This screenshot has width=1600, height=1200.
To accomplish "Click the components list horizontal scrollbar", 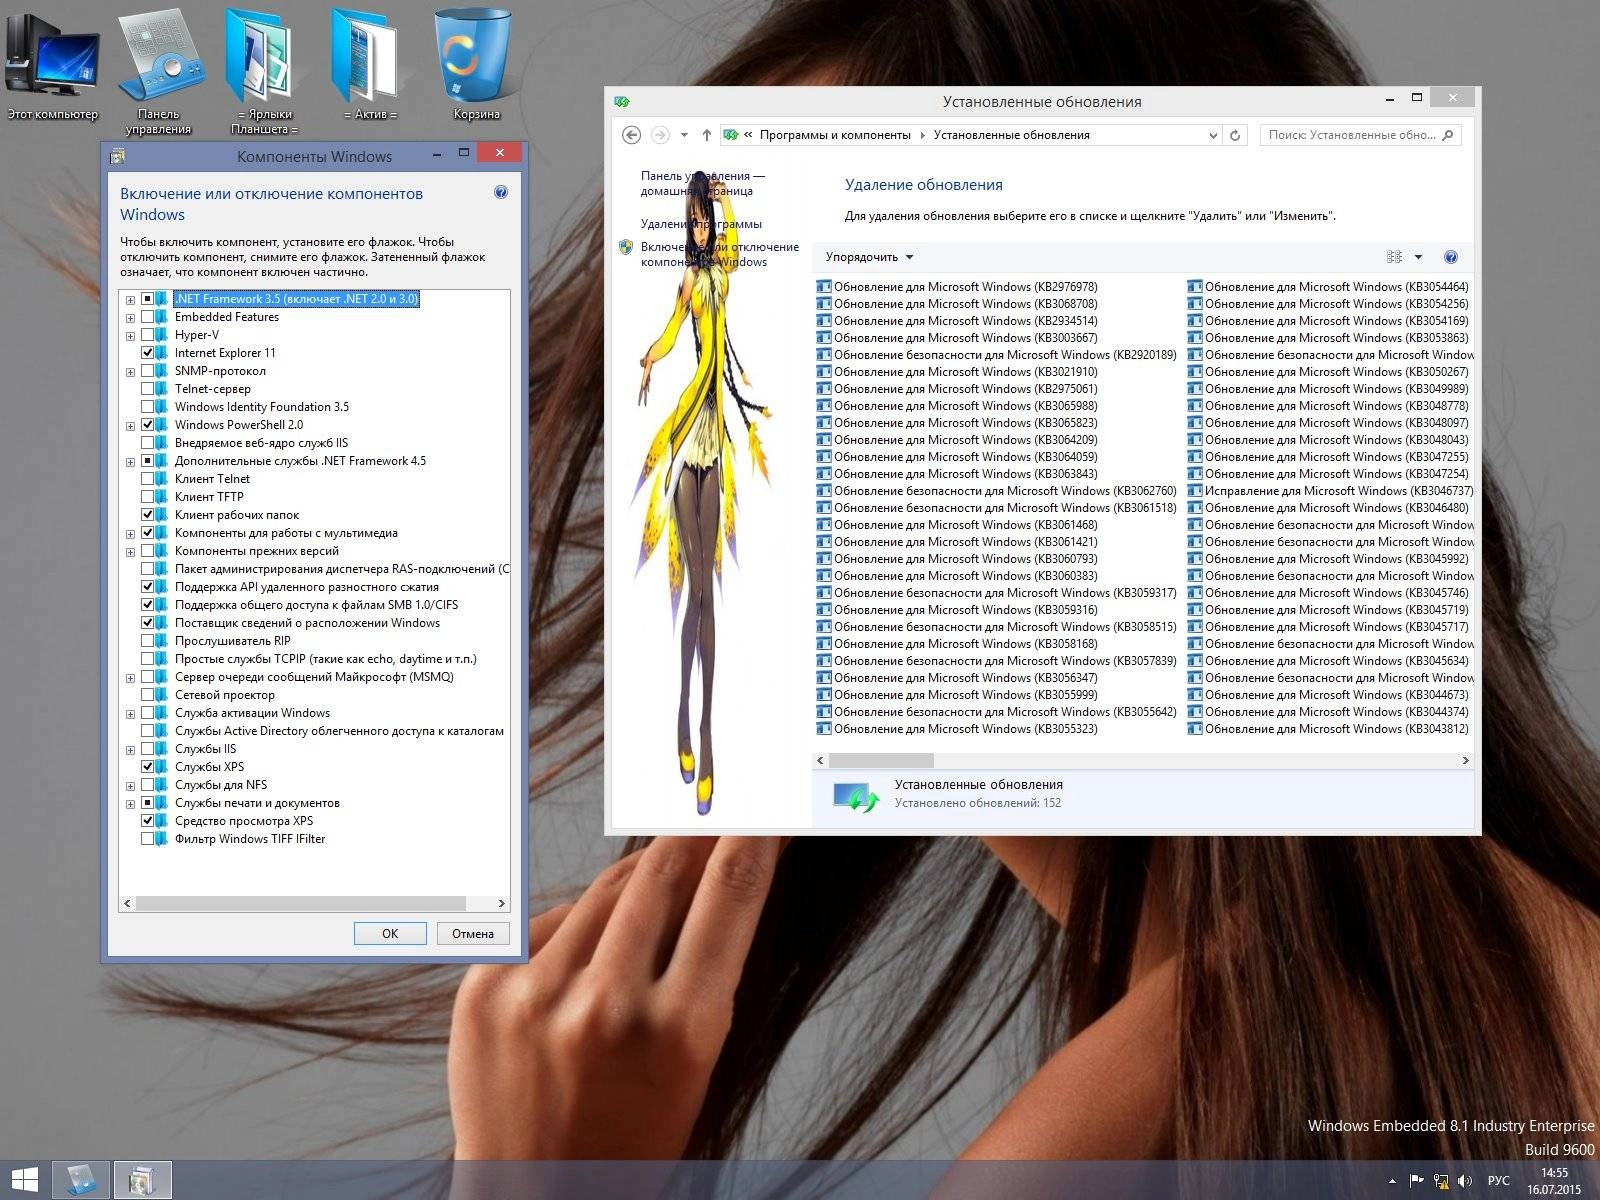I will pyautogui.click(x=301, y=903).
